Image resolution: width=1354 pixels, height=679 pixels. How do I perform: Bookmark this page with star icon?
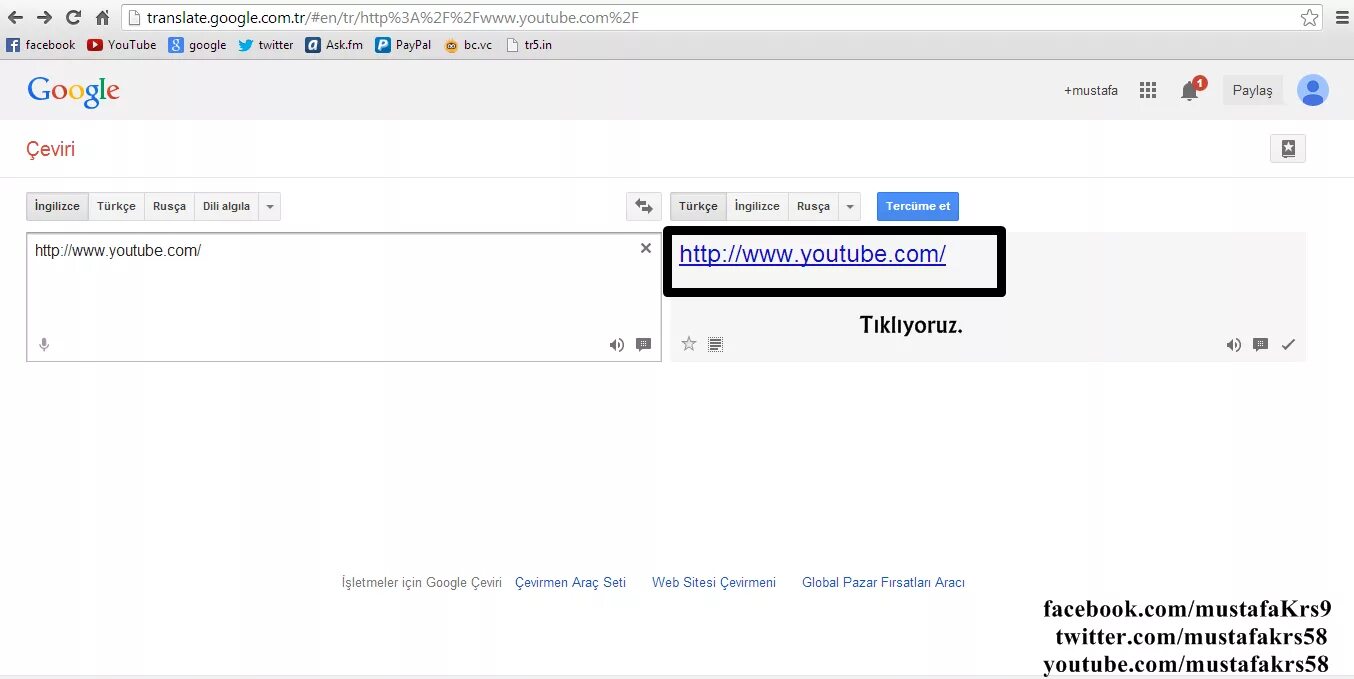[x=1309, y=17]
